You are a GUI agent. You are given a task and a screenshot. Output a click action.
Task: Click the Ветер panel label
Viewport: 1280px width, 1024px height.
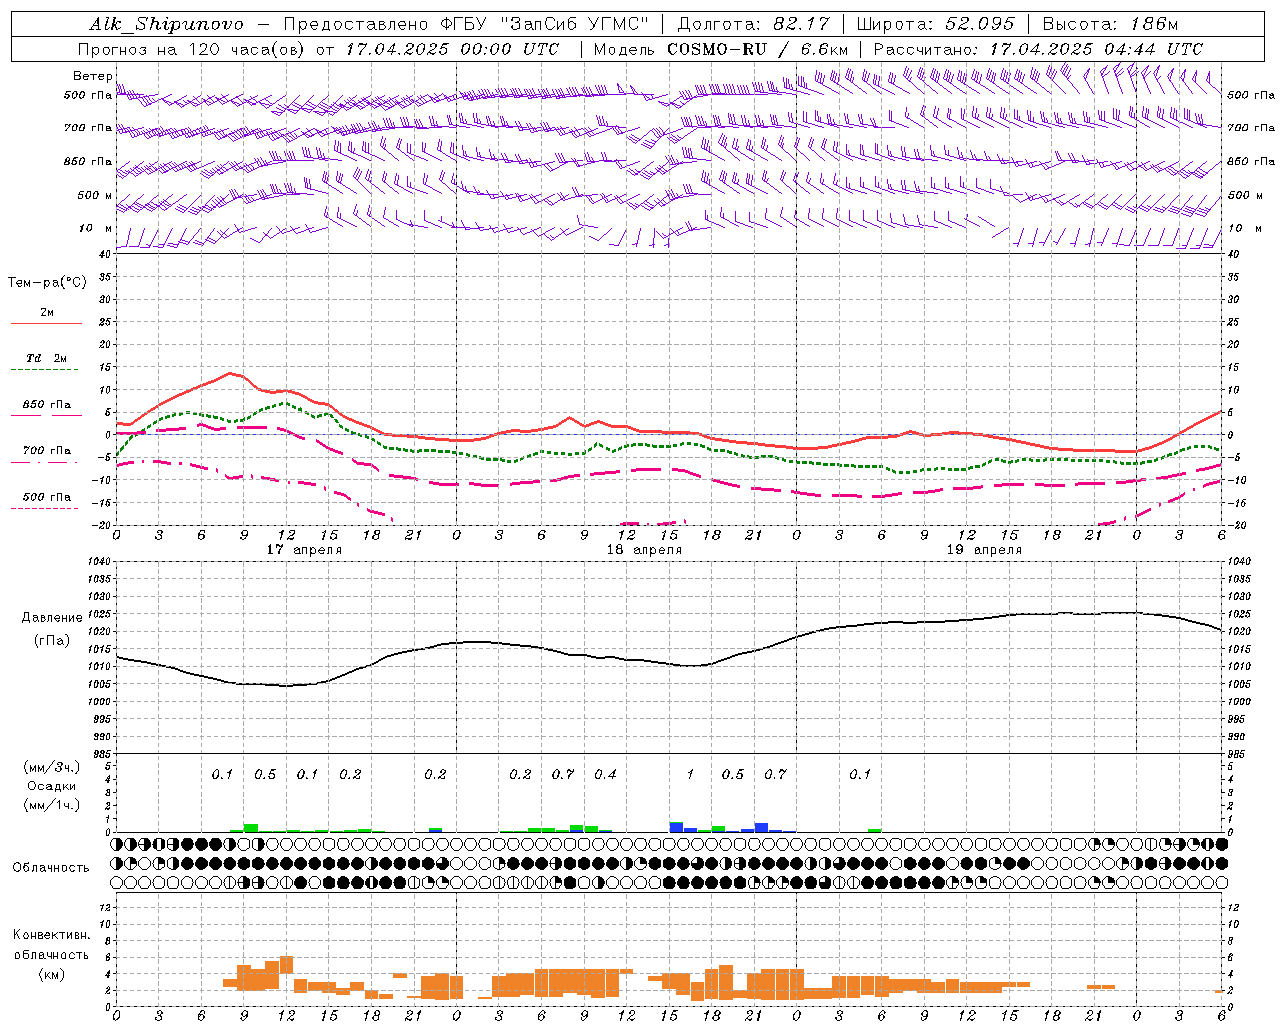(93, 76)
